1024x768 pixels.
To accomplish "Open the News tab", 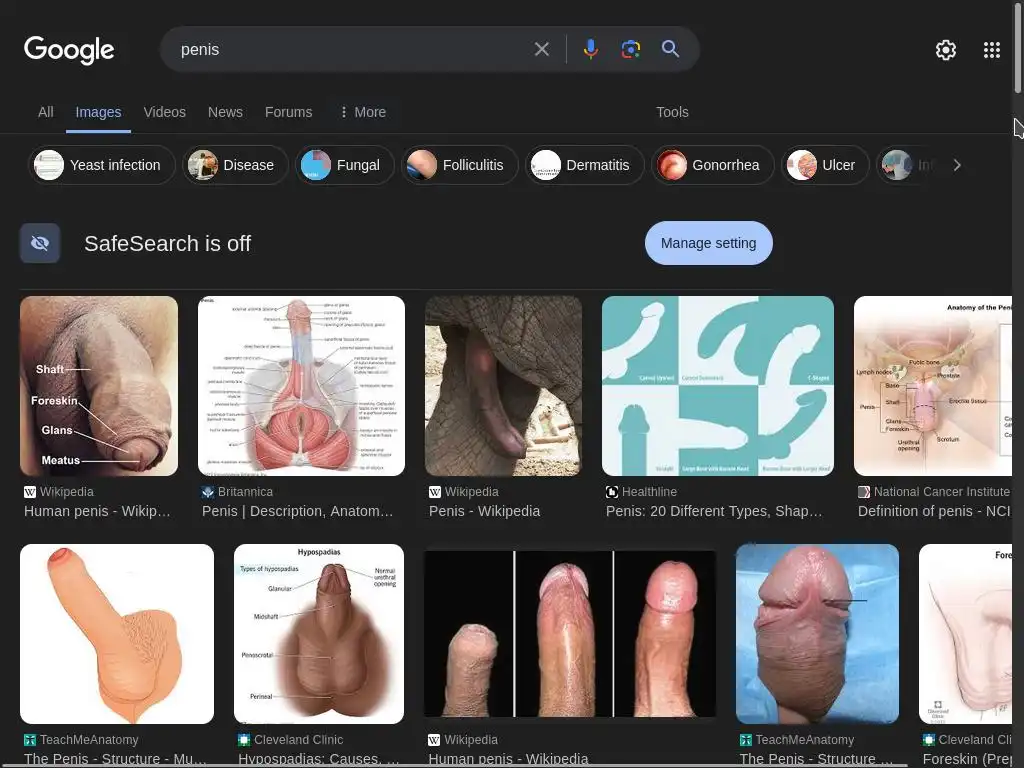I will coord(225,112).
